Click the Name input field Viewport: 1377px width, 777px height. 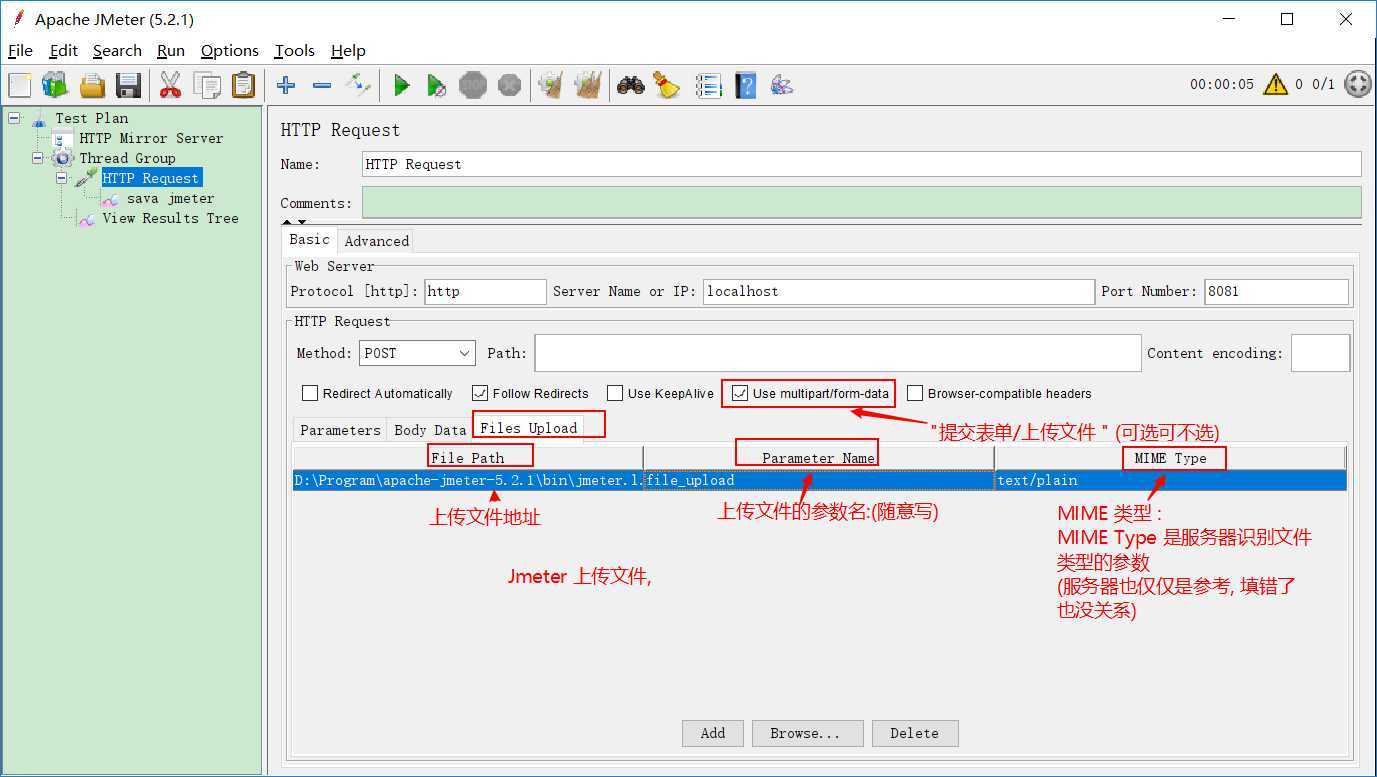(x=861, y=164)
